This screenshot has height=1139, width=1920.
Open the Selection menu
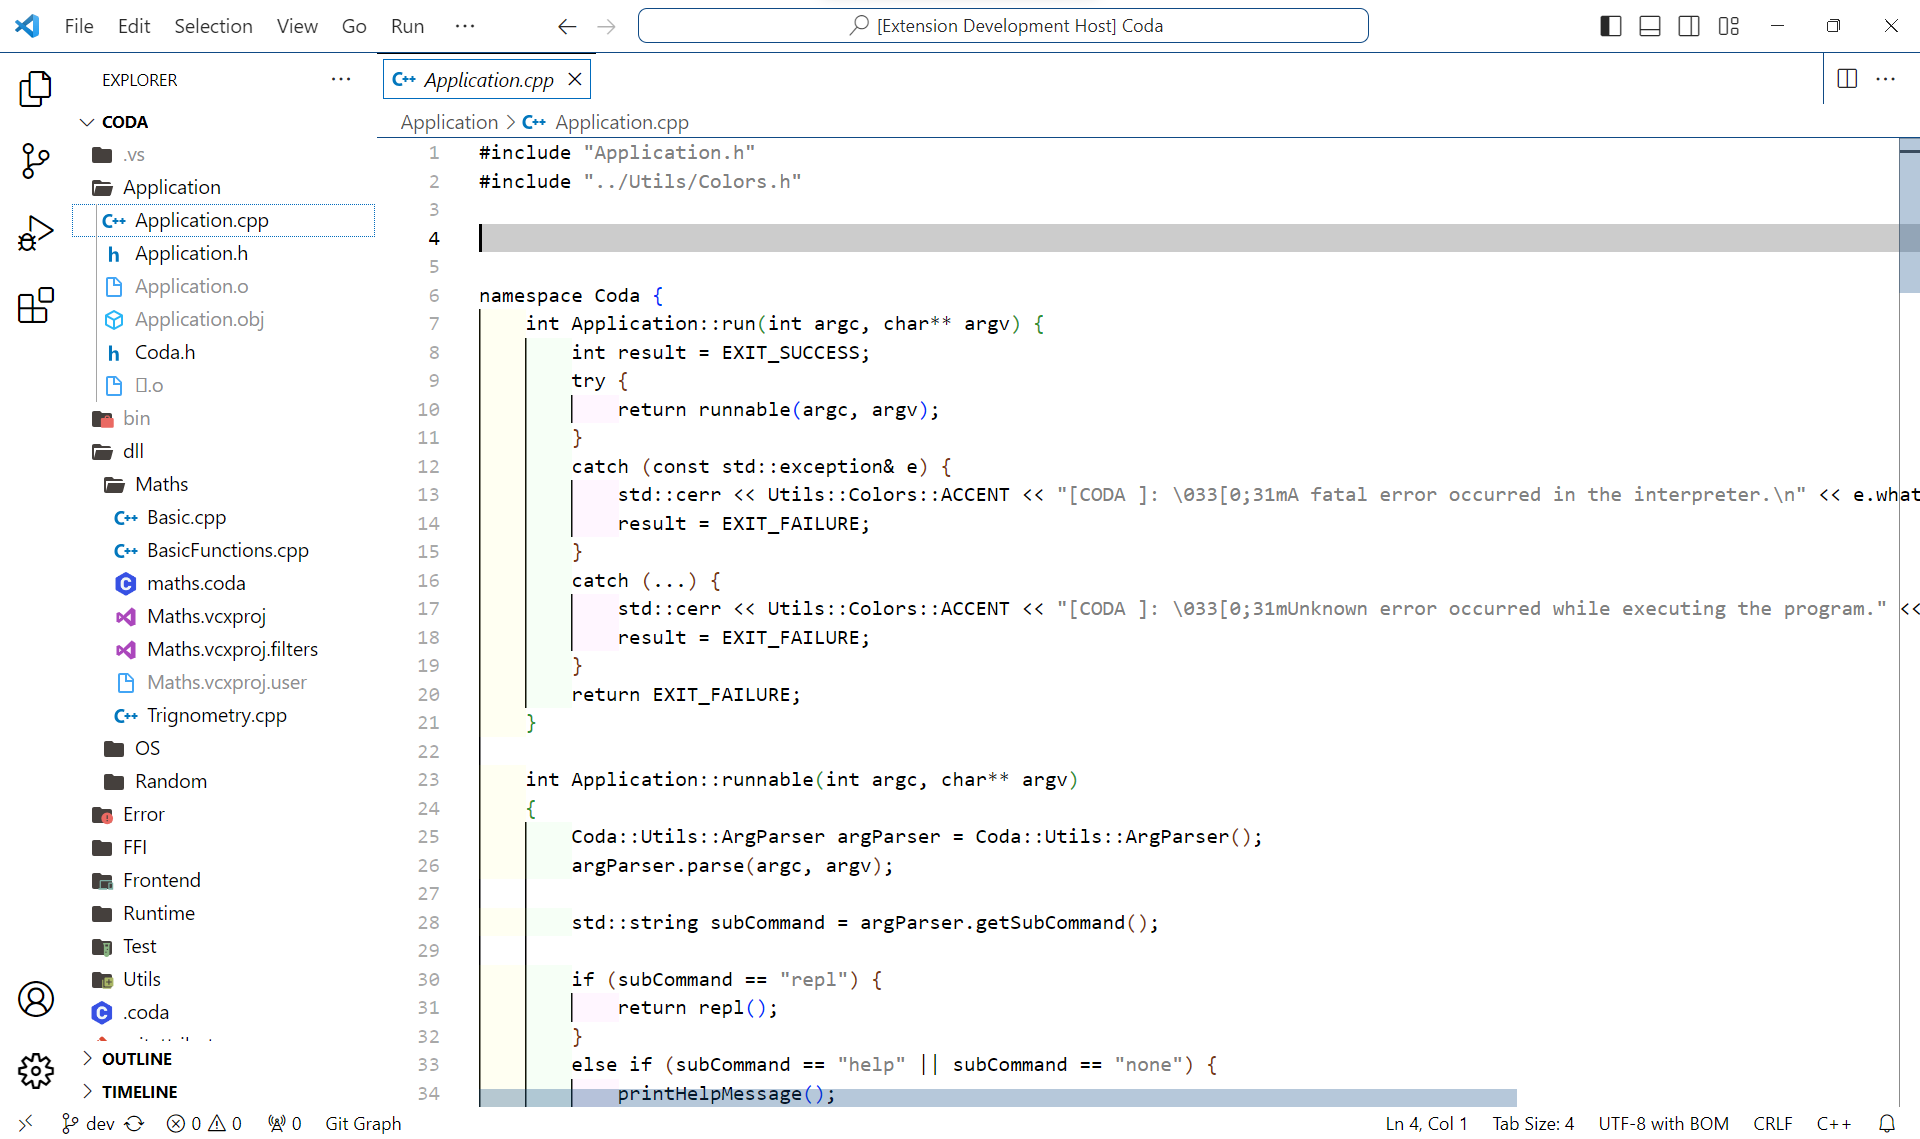click(x=213, y=26)
